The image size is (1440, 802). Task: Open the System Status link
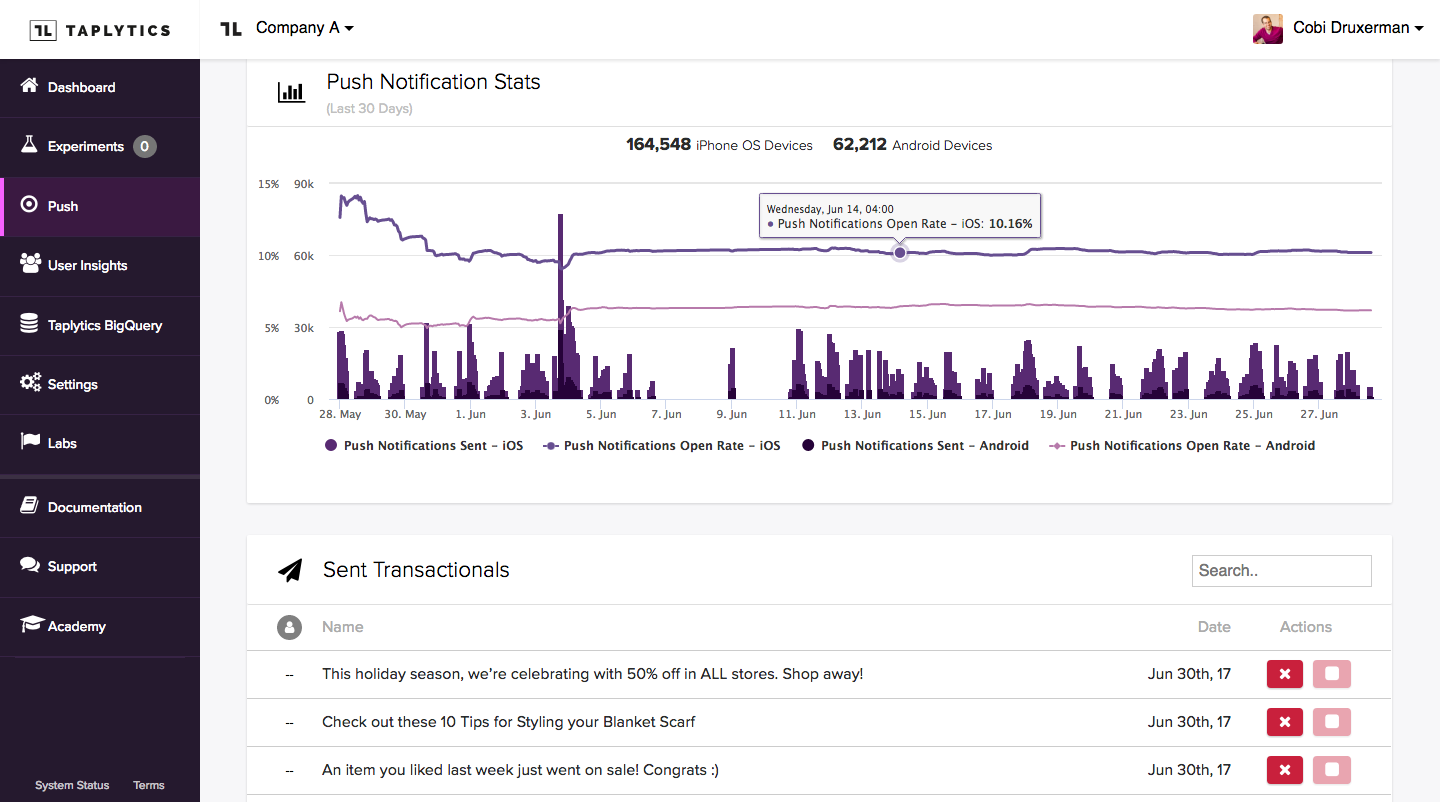point(72,785)
